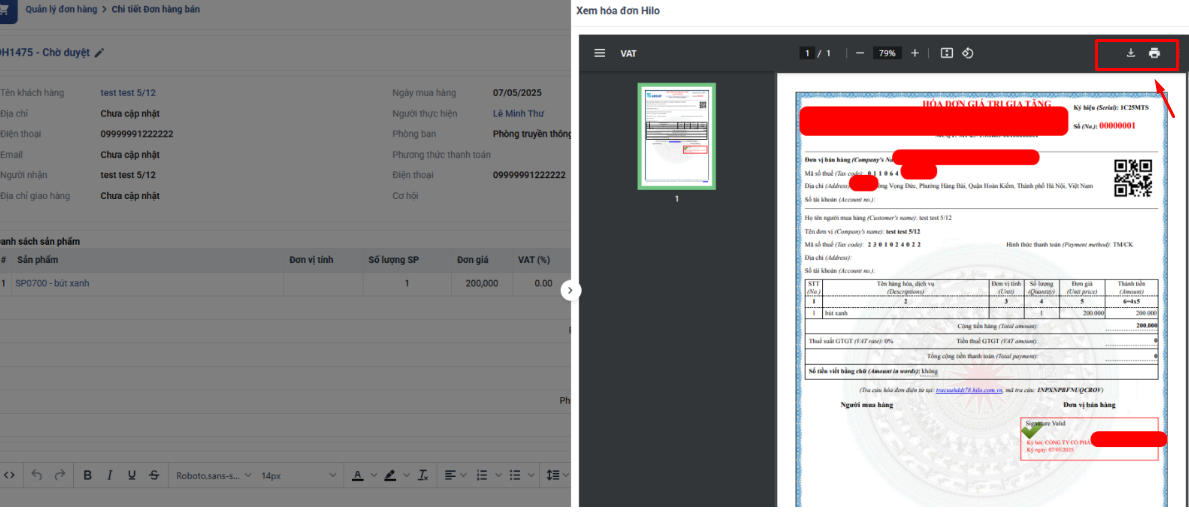Rotate the PDF counterclockwise
1189x514 pixels.
tap(968, 53)
